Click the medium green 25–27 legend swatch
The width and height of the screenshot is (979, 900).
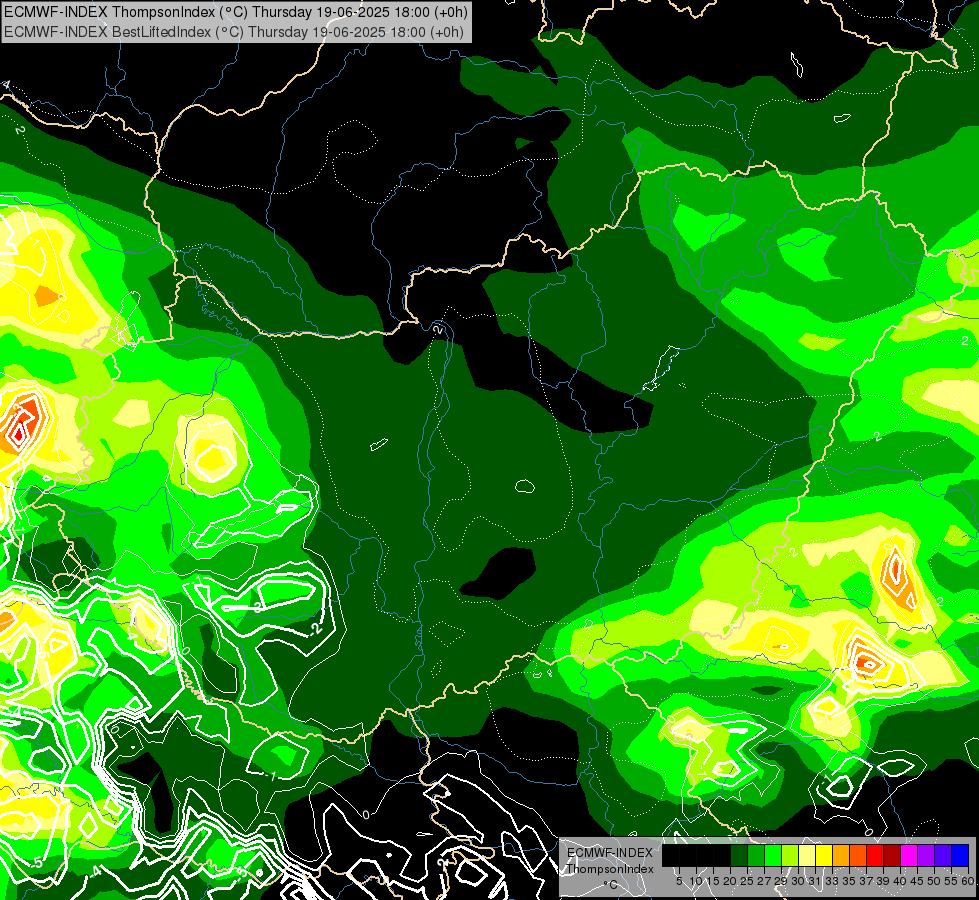tap(756, 855)
